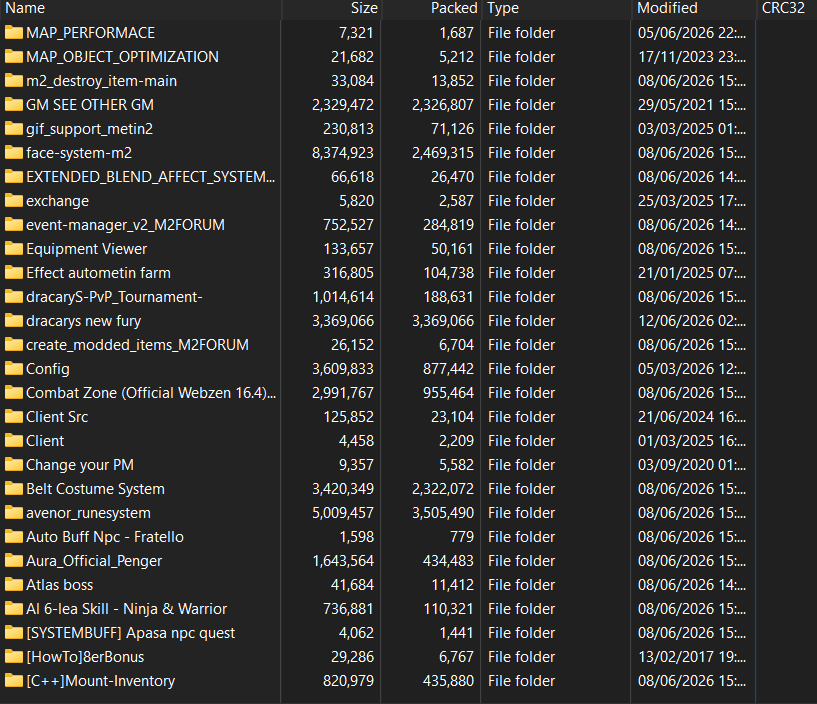Click the size value 8,374,923
The width and height of the screenshot is (817, 704).
343,153
